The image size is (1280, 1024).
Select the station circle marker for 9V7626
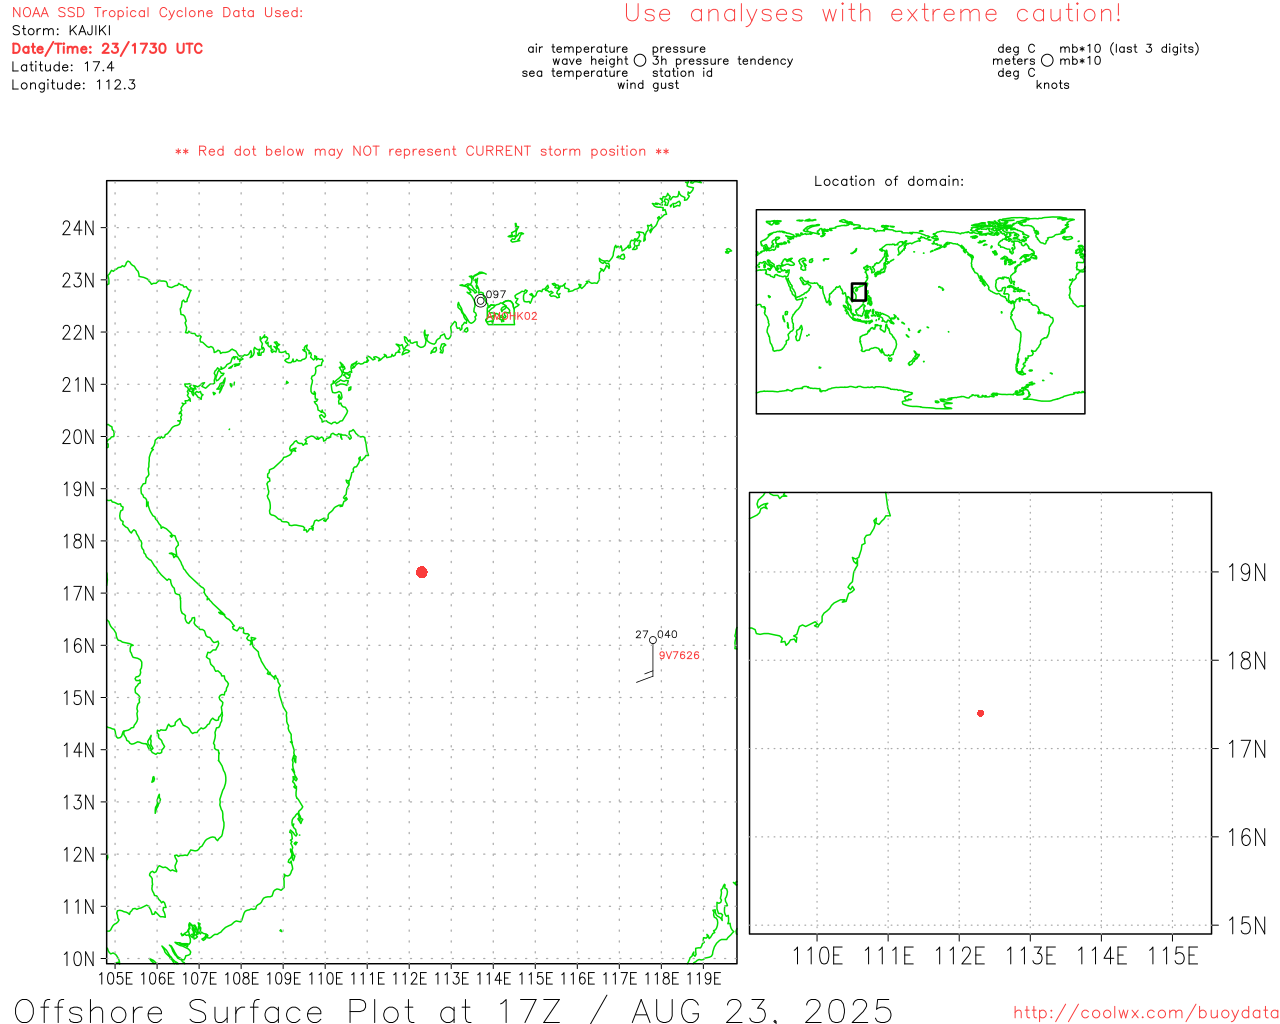click(x=653, y=640)
